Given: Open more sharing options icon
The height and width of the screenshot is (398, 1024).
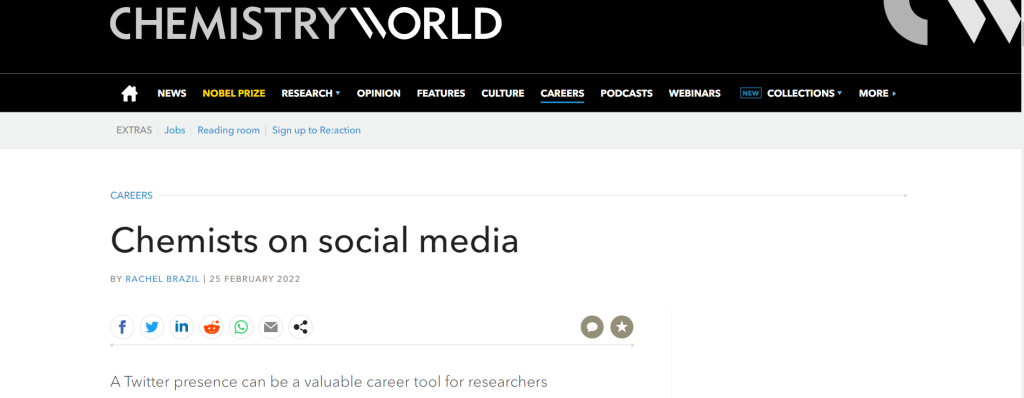Looking at the screenshot, I should (x=300, y=327).
